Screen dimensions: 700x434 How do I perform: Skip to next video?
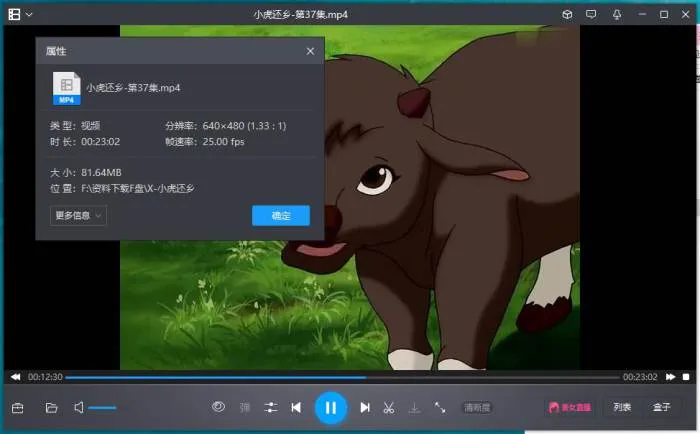pyautogui.click(x=365, y=408)
